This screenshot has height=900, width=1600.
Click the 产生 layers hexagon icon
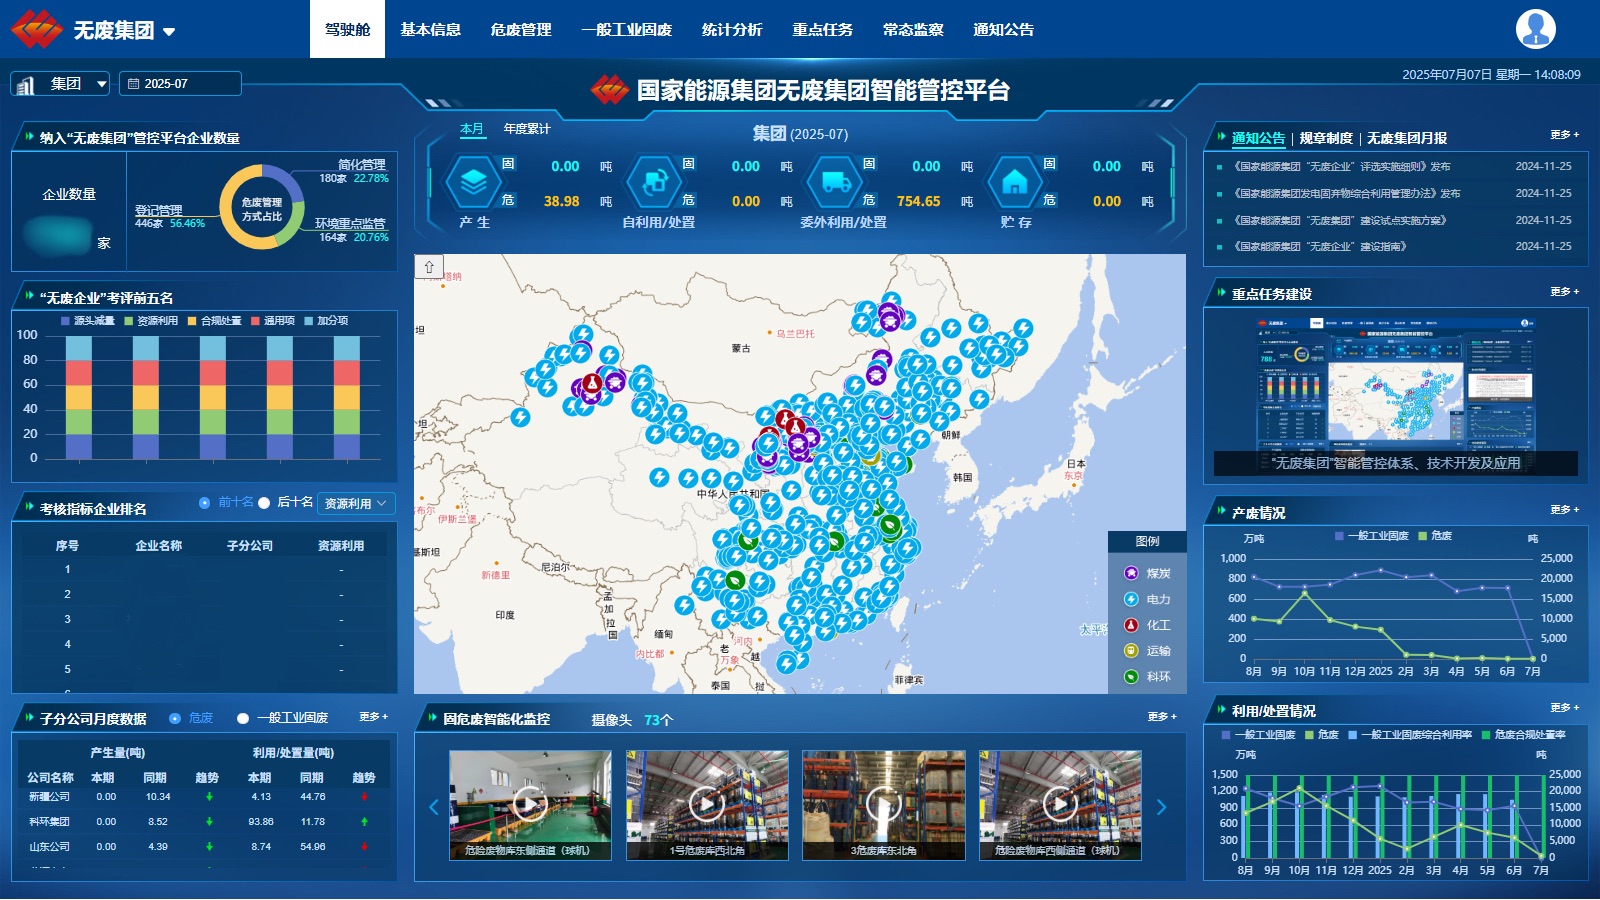(x=473, y=182)
